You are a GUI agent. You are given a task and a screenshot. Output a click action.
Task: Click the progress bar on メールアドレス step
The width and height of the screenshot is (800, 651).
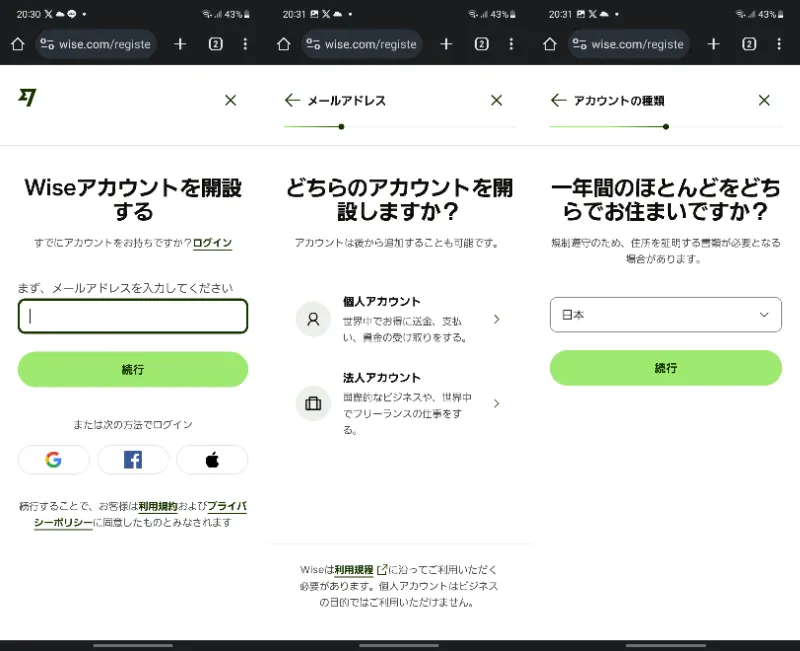400,127
